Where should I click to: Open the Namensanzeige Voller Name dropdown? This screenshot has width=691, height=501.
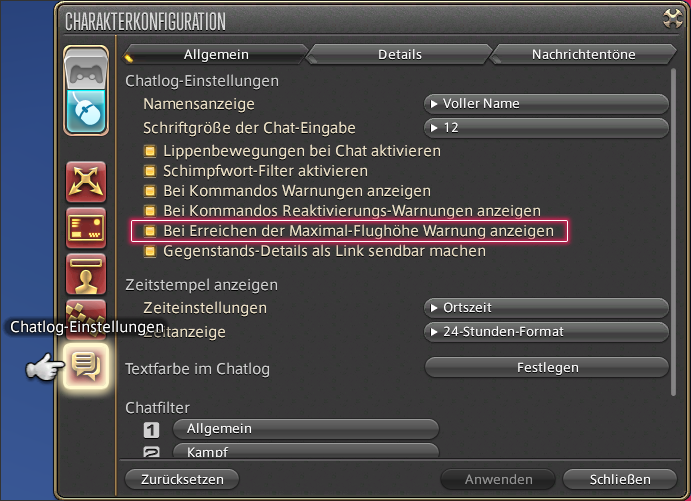pos(546,104)
